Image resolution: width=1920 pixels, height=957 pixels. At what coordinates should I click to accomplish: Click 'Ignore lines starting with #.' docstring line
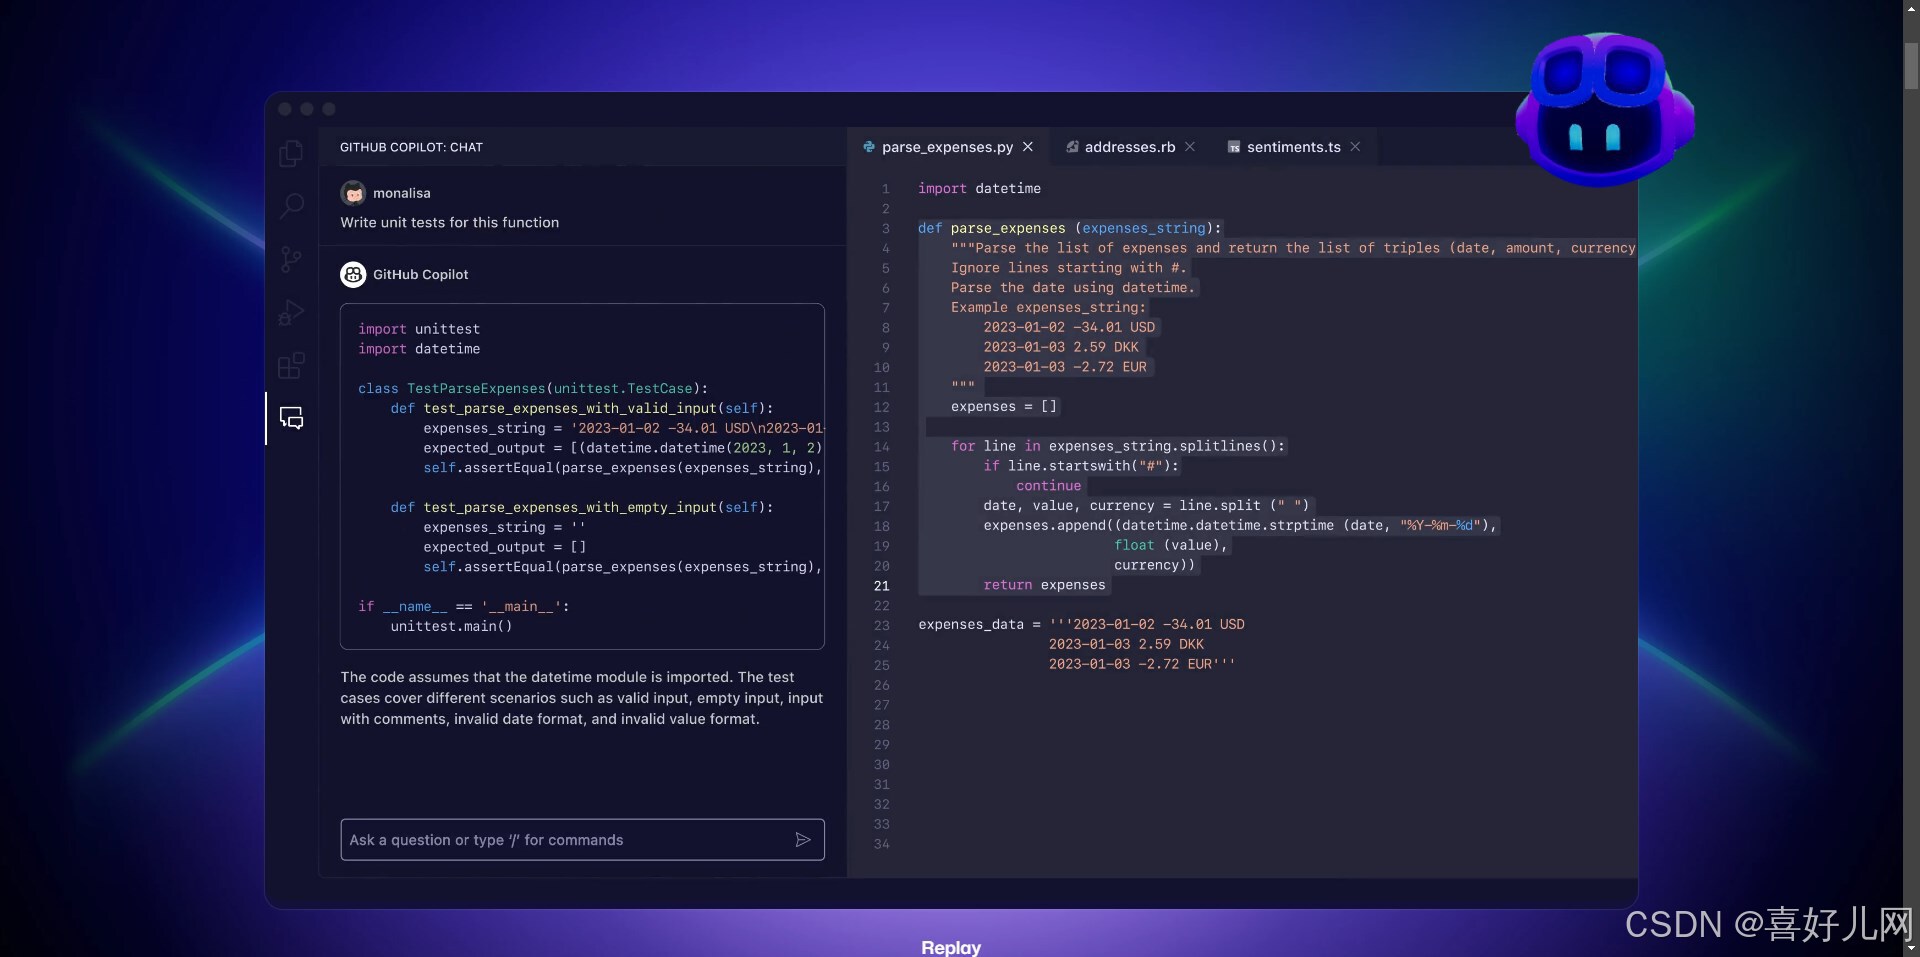click(x=1068, y=268)
